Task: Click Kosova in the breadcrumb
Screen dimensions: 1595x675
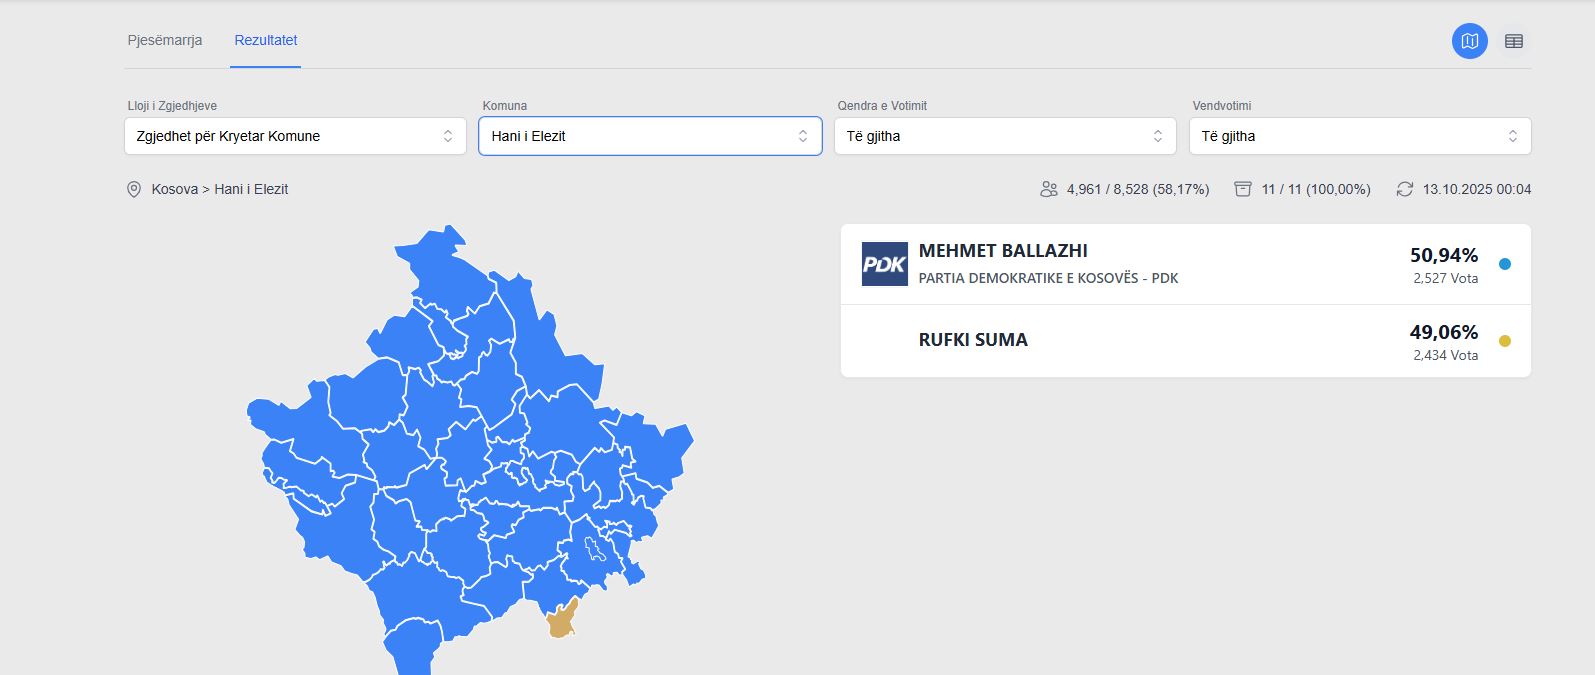Action: tap(174, 189)
